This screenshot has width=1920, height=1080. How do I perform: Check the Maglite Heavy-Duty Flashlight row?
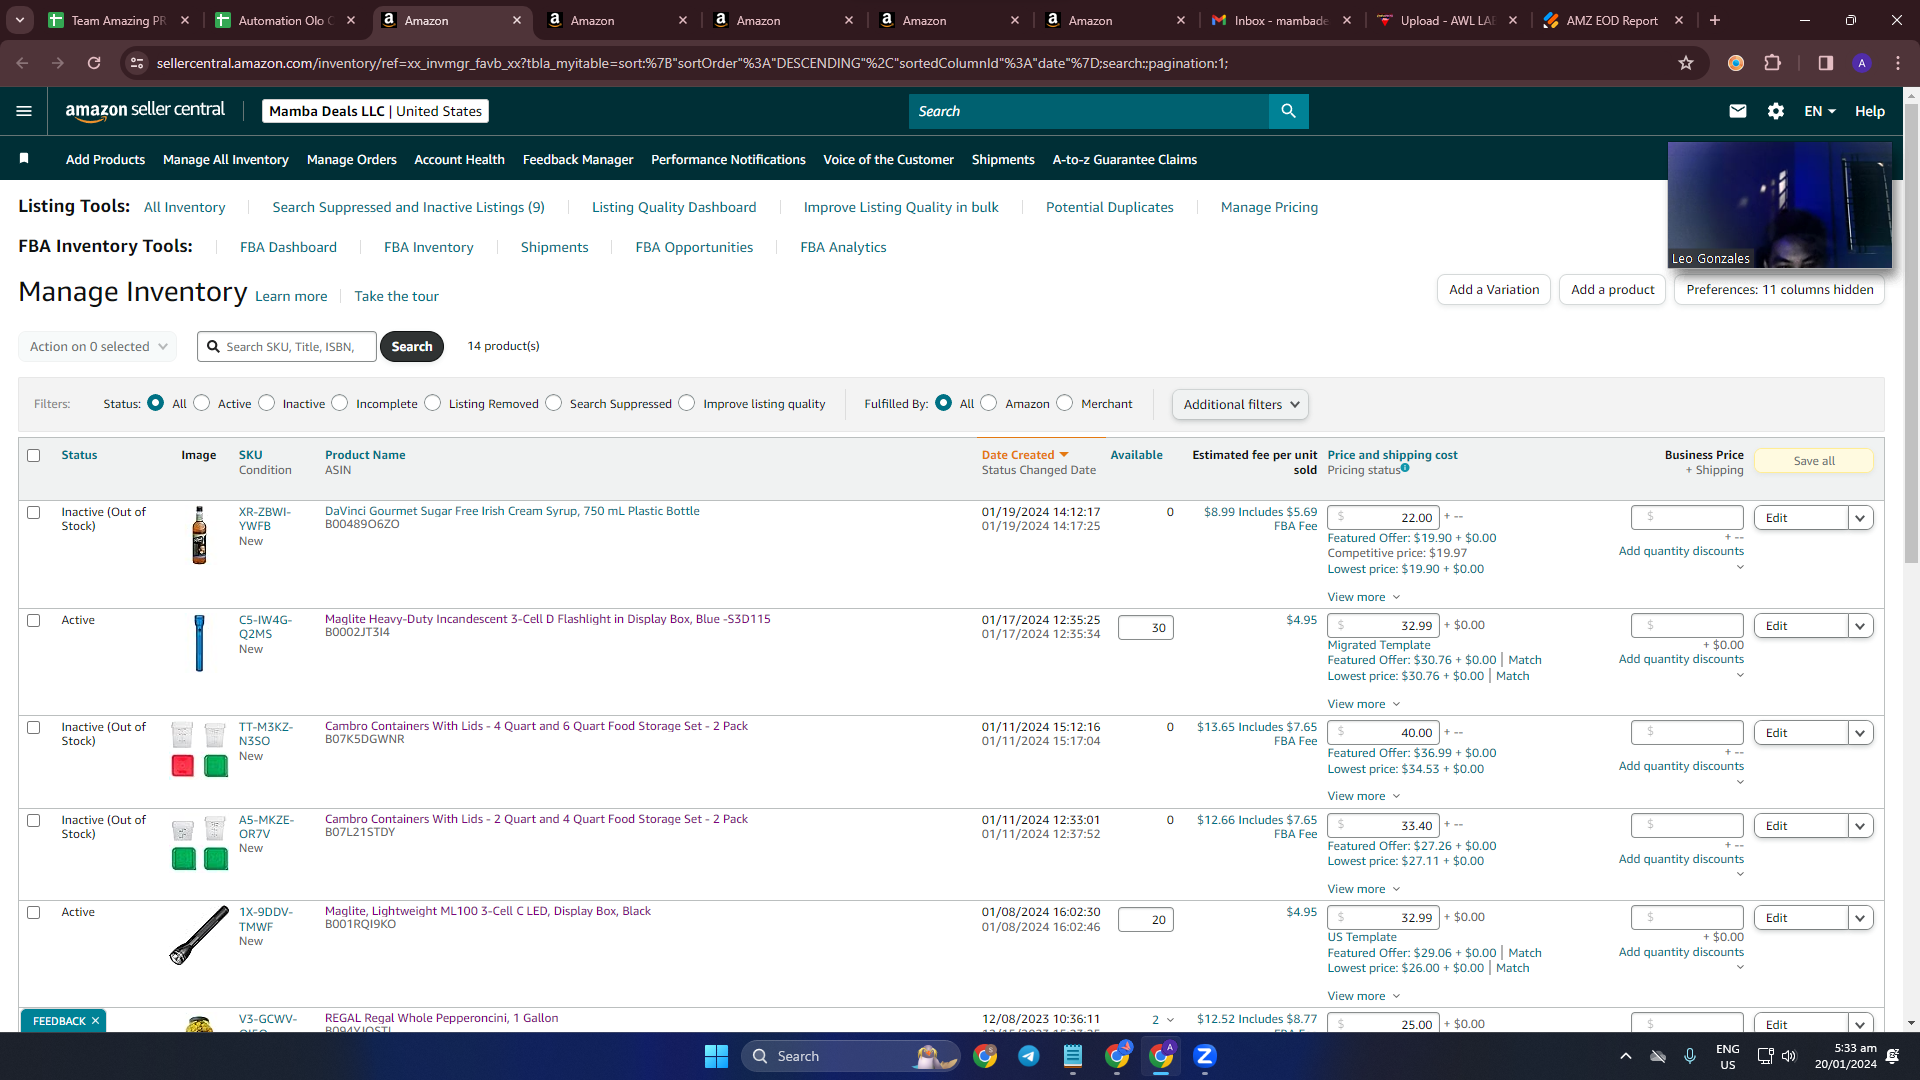tap(34, 621)
